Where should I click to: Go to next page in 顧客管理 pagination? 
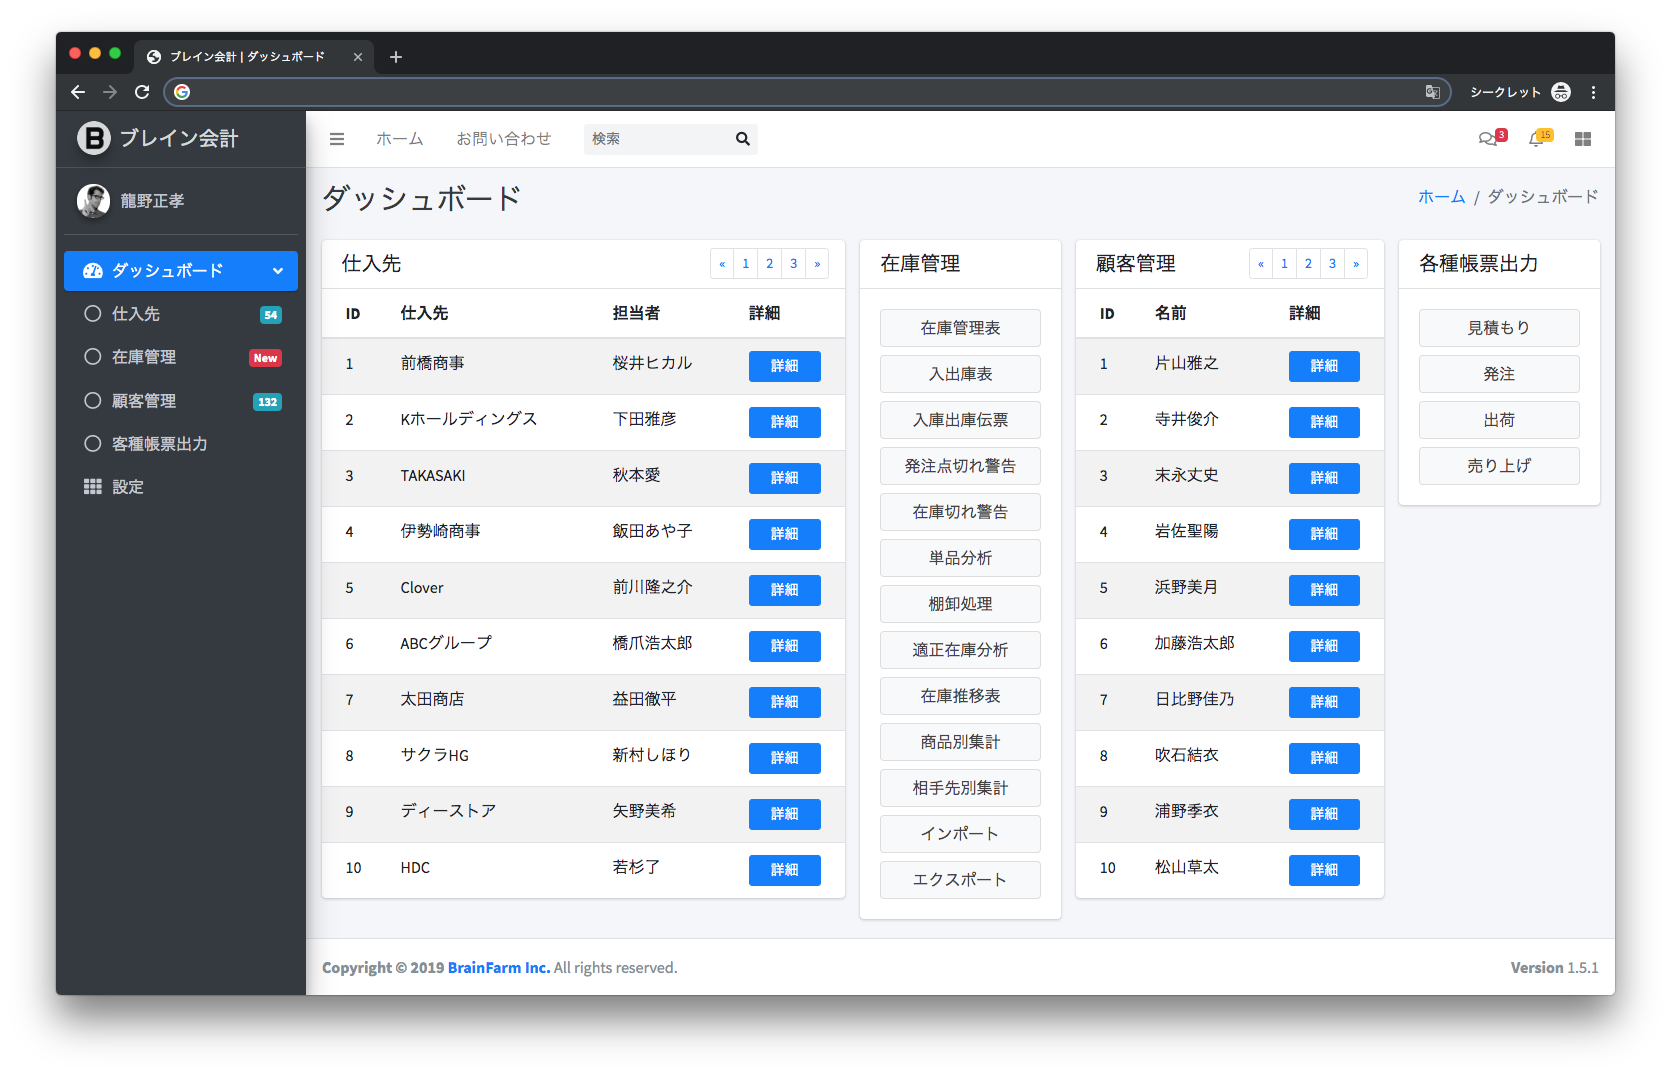point(1356,264)
